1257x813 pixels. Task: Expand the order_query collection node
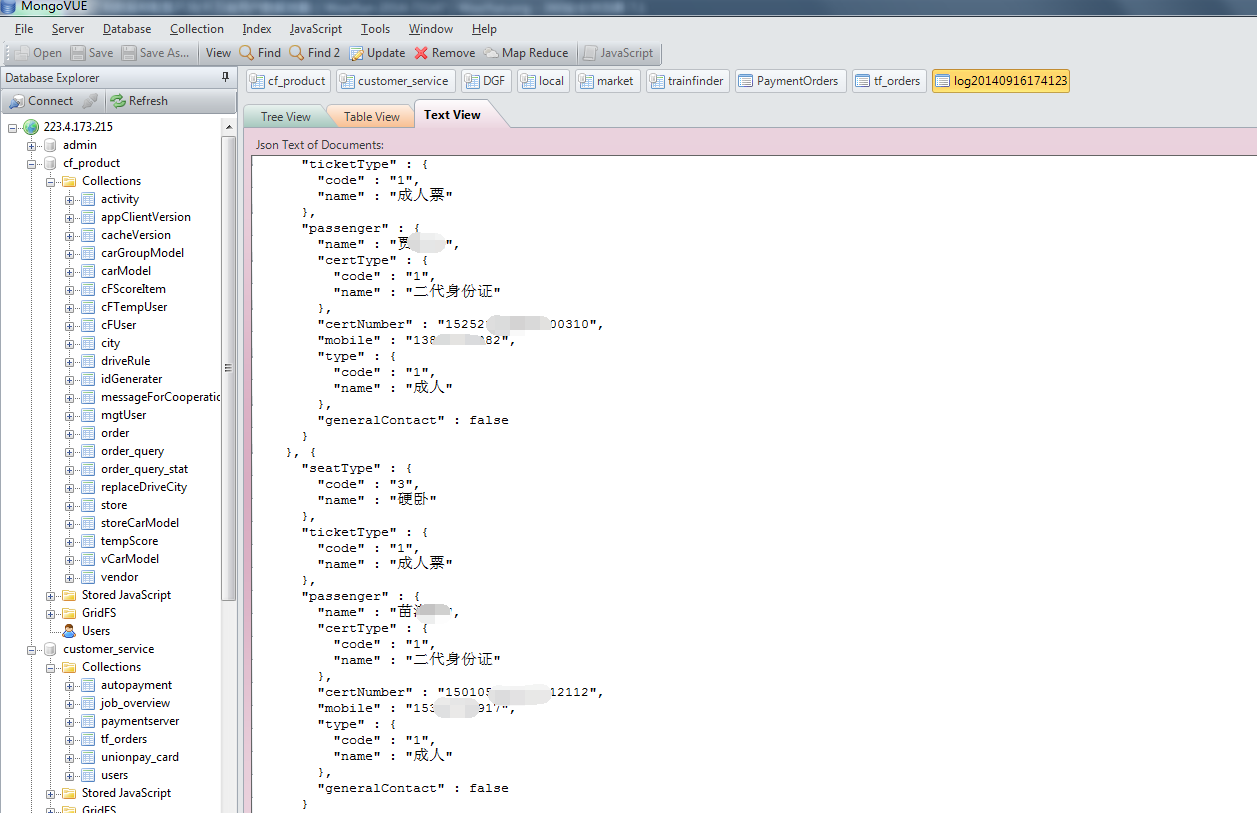click(70, 451)
